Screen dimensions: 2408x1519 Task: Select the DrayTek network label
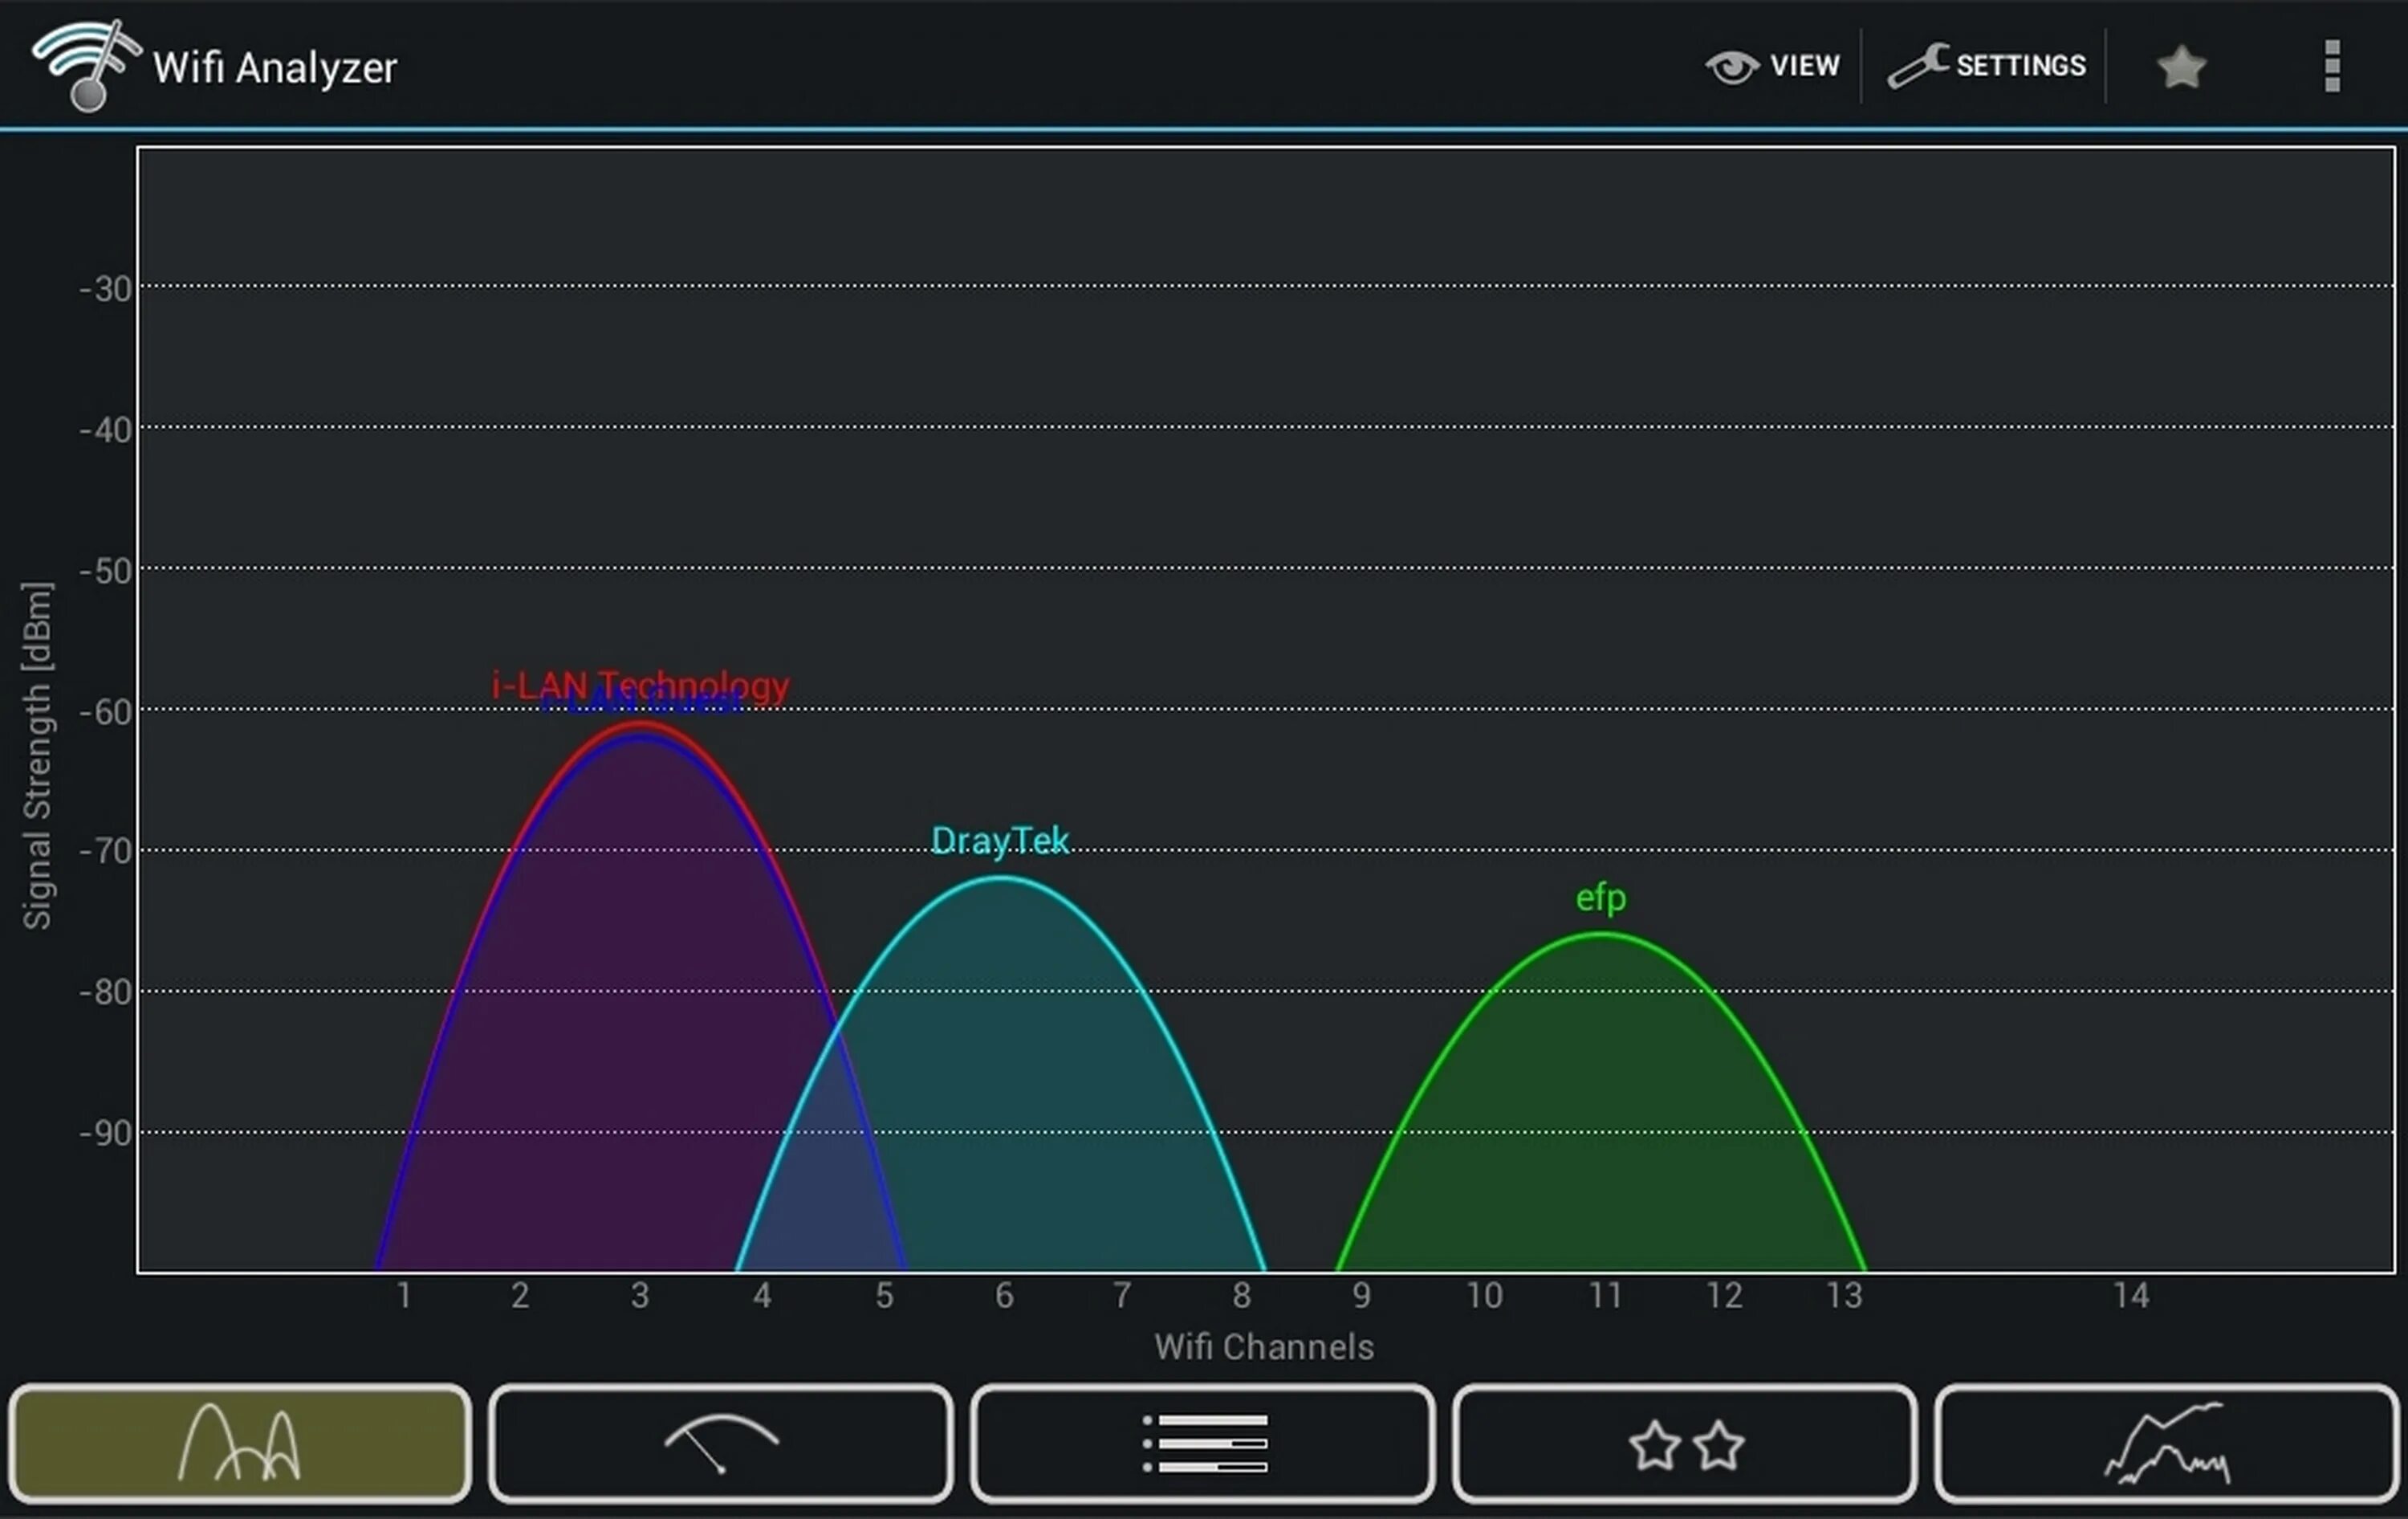999,841
